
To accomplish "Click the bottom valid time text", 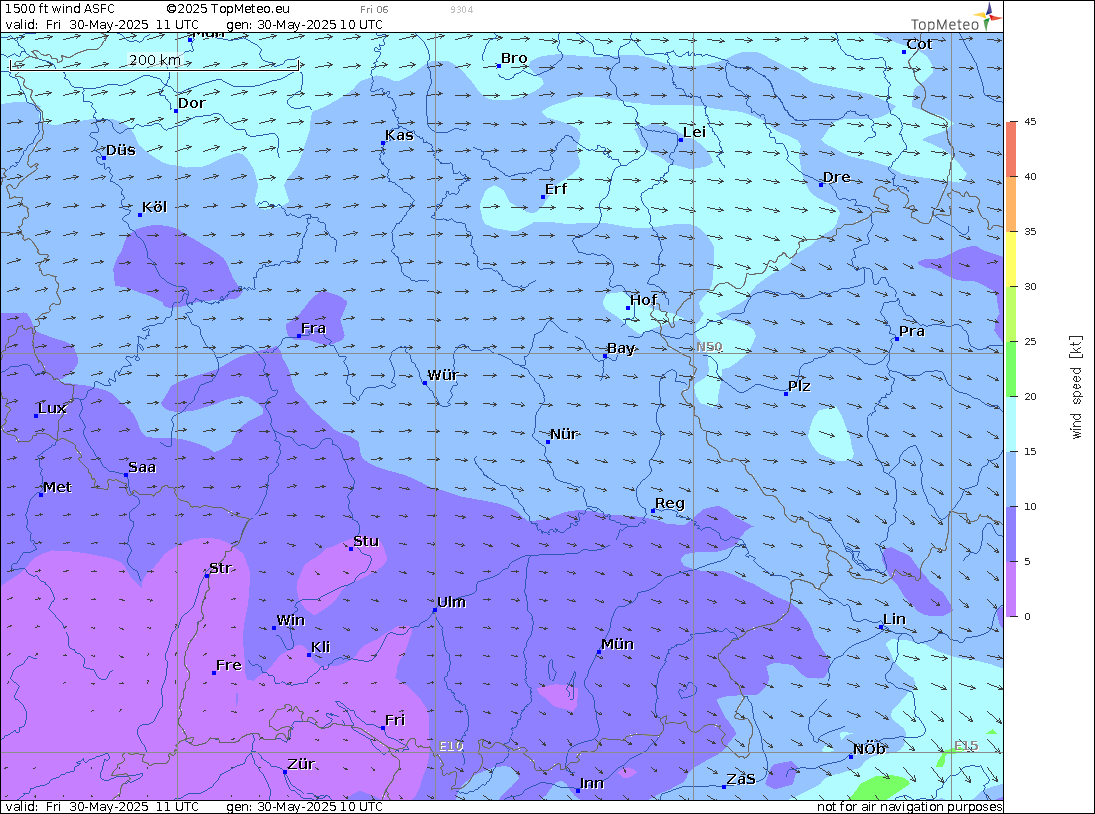I will tap(102, 806).
